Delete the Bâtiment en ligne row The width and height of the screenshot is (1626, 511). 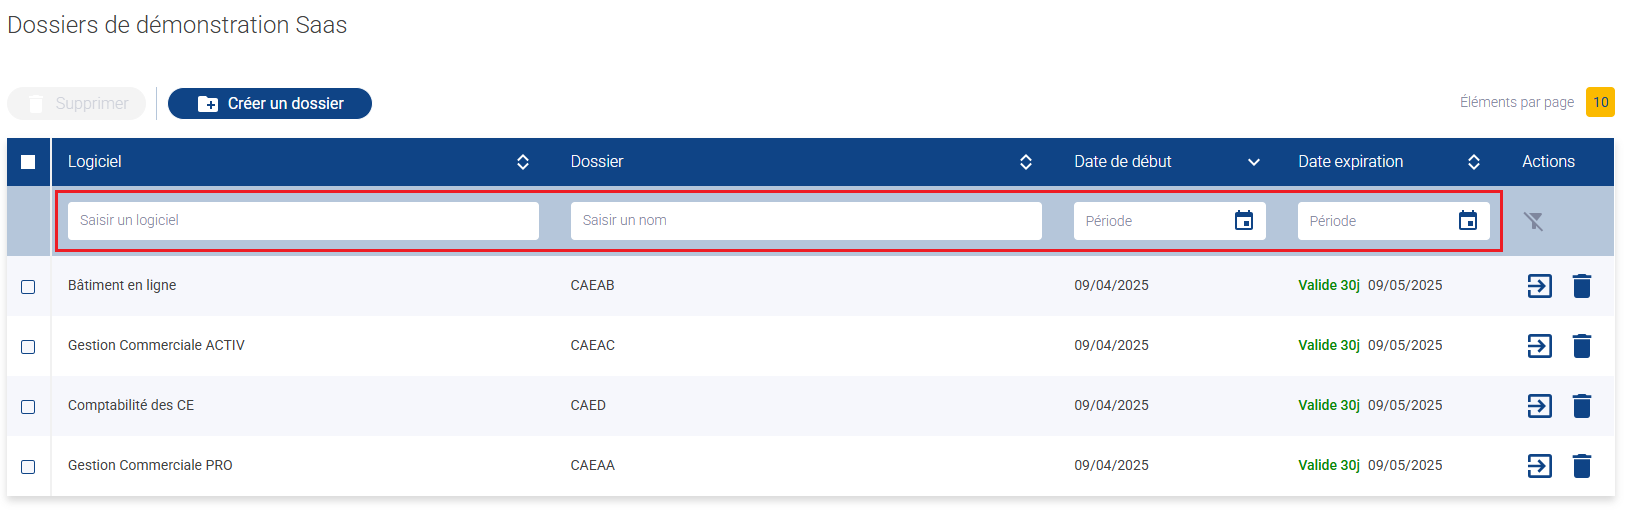pyautogui.click(x=1582, y=286)
